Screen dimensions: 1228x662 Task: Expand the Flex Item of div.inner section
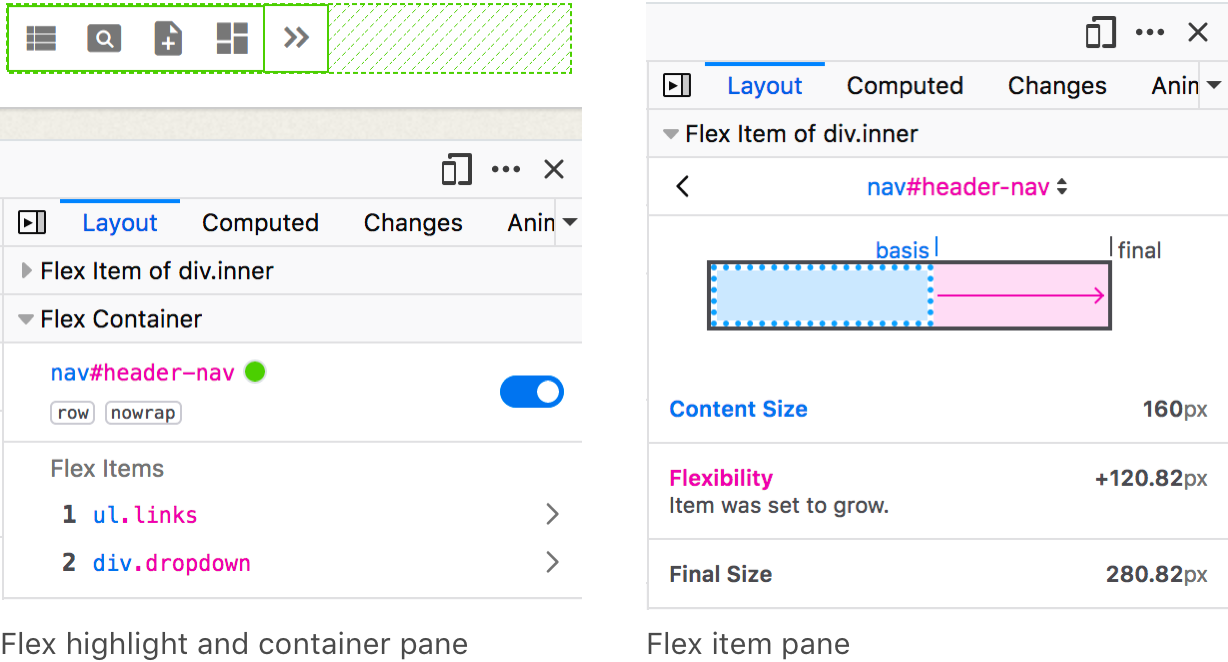(27, 271)
